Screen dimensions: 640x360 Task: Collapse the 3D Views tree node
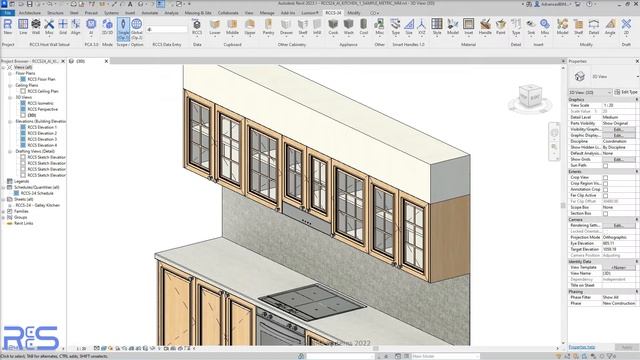coord(10,98)
